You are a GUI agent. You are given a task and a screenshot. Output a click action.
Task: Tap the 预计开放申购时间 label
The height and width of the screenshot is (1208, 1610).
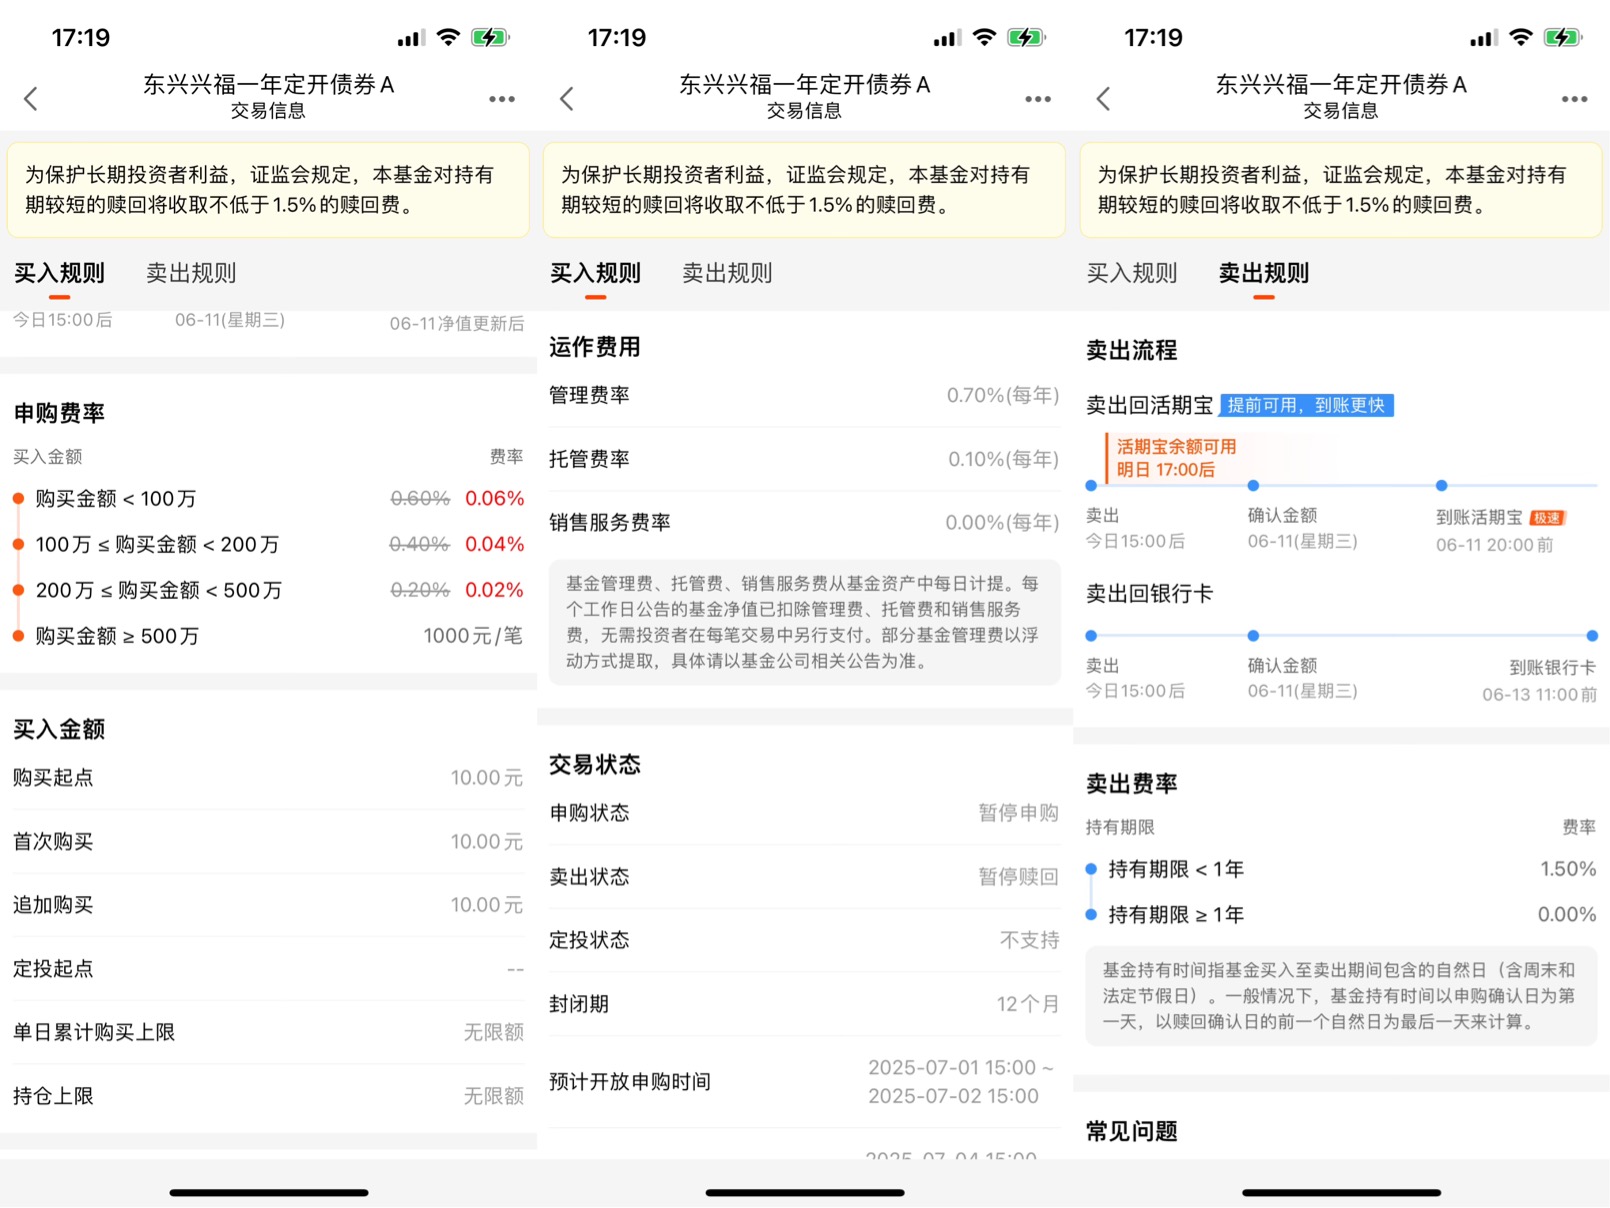[x=630, y=1082]
